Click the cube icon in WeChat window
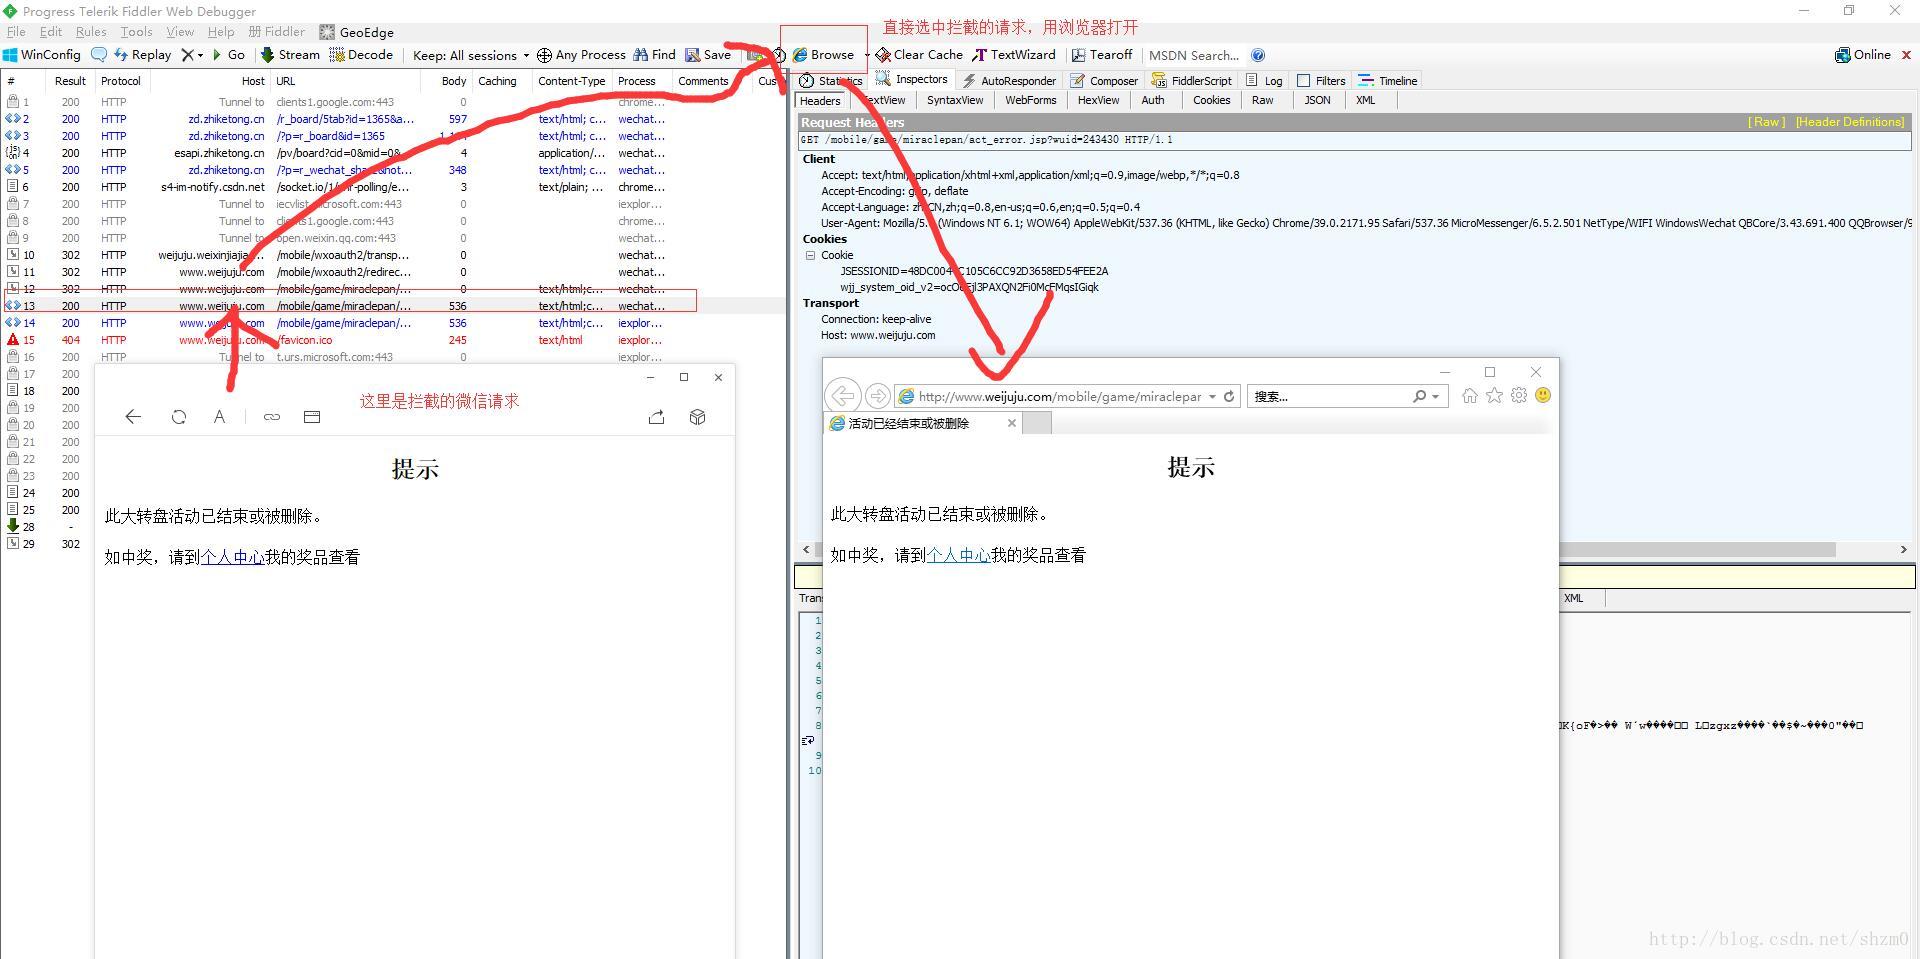 tap(697, 417)
